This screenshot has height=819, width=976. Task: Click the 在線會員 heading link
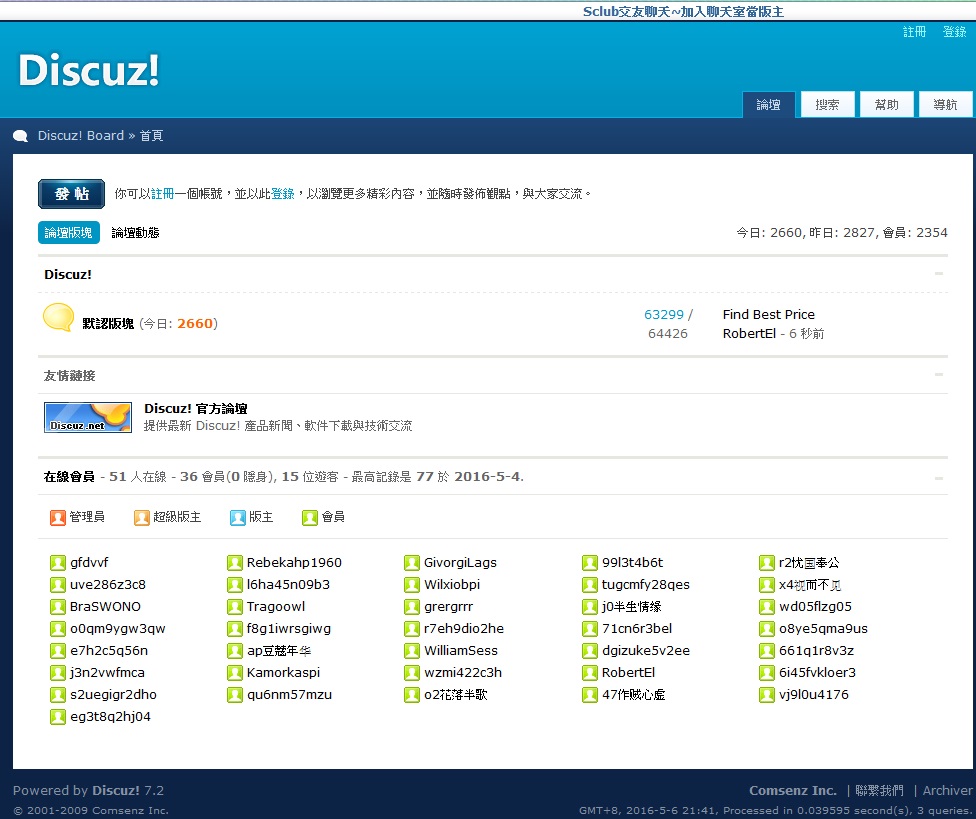(x=69, y=477)
